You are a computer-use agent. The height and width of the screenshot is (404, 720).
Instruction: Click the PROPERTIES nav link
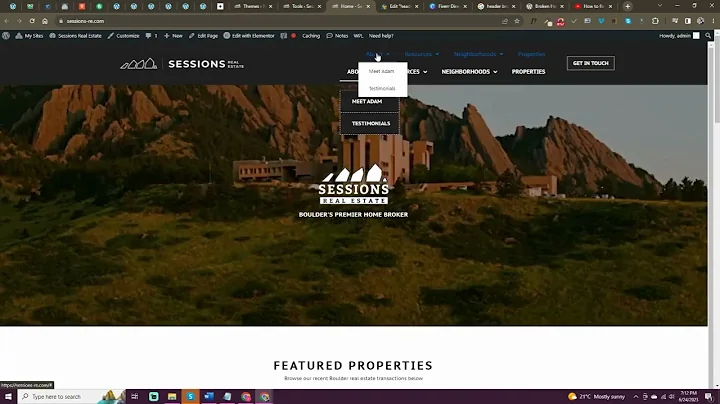(x=529, y=72)
